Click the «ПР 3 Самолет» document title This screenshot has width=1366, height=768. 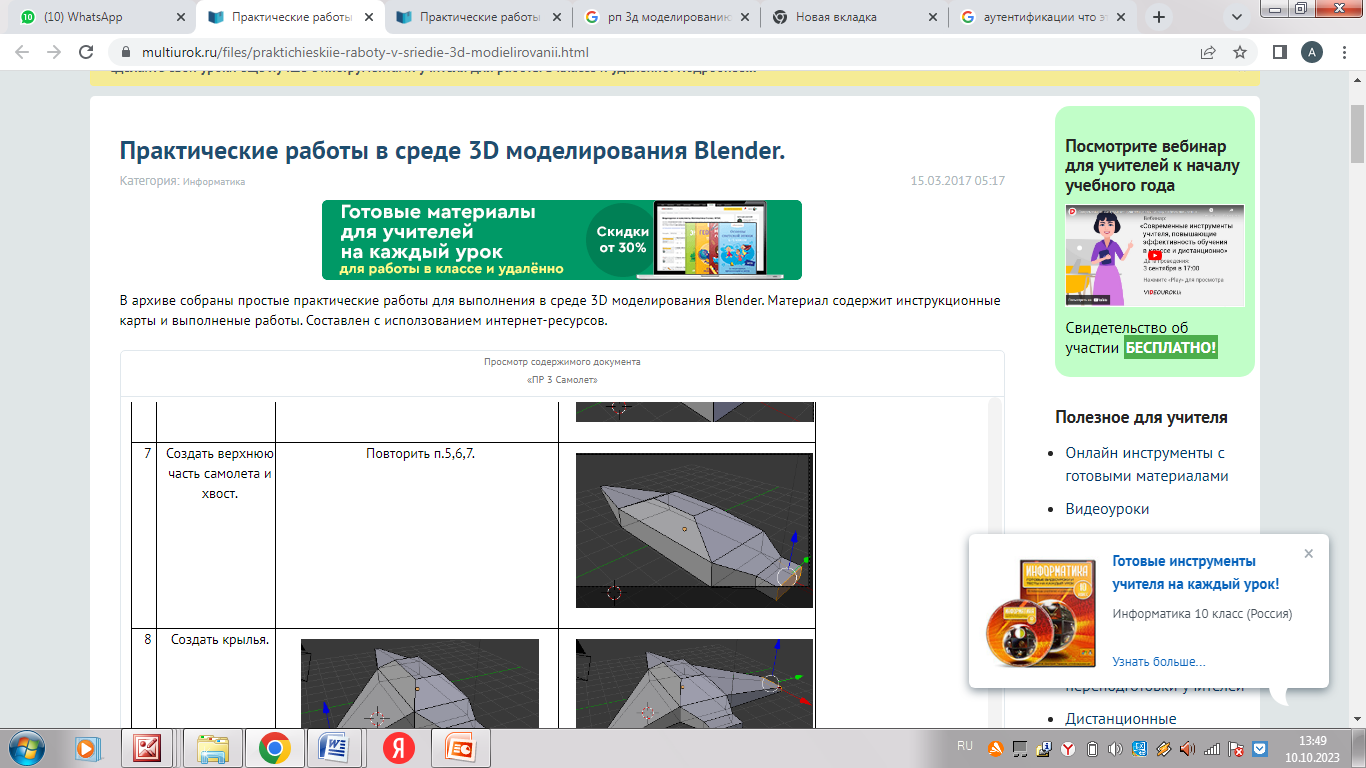click(562, 380)
